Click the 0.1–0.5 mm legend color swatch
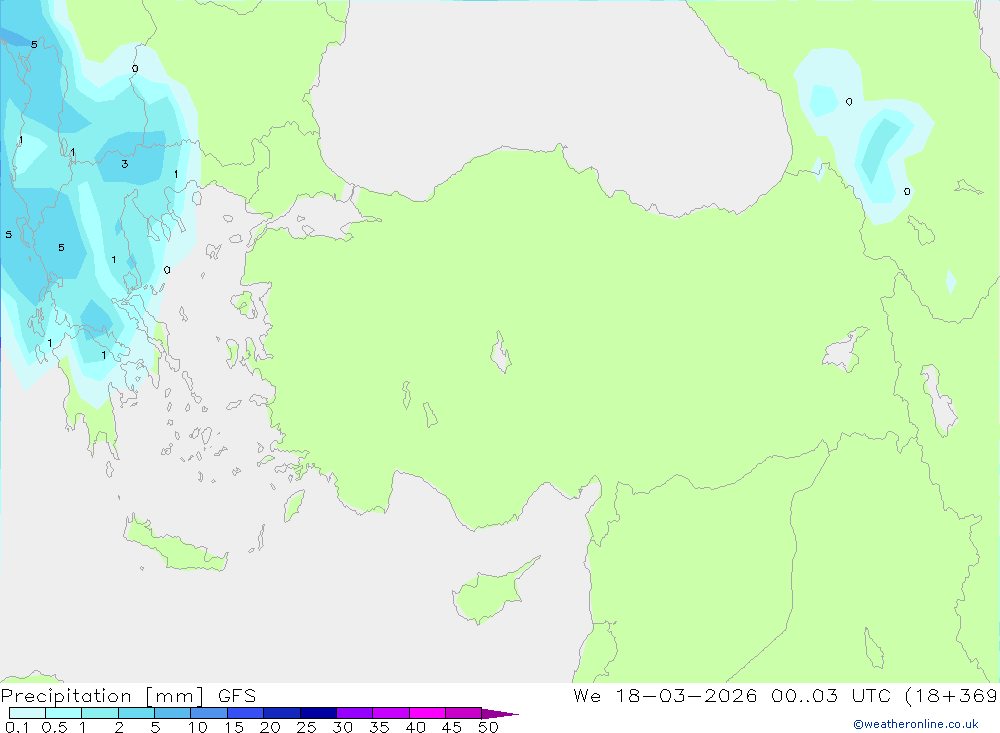 27,713
